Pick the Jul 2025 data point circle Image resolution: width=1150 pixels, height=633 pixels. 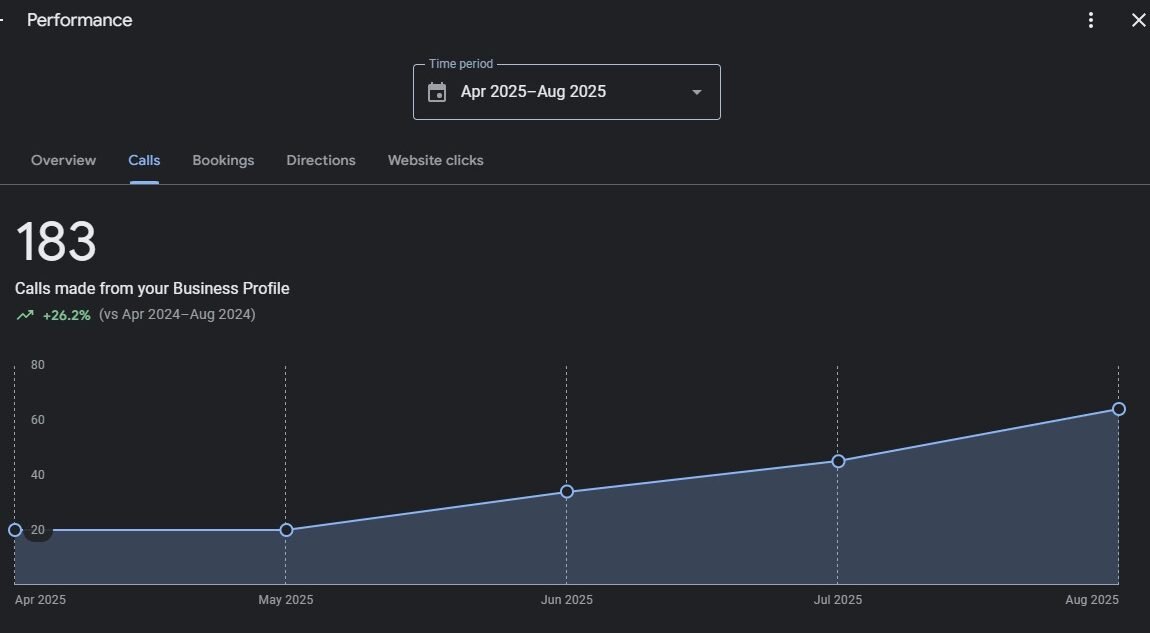click(x=838, y=461)
